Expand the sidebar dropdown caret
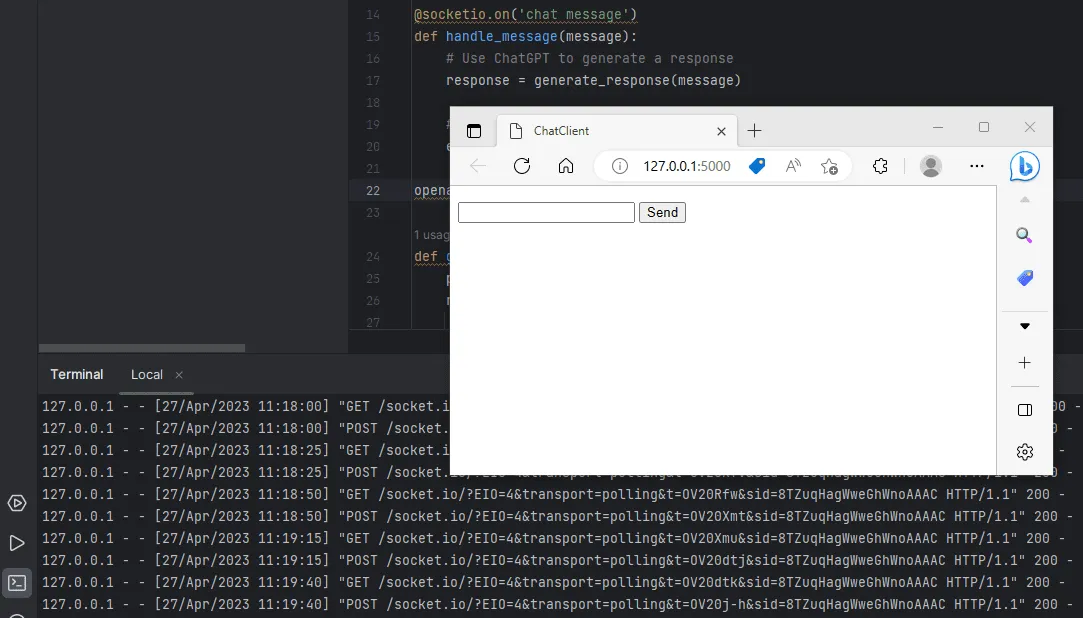The height and width of the screenshot is (618, 1083). pos(1024,326)
